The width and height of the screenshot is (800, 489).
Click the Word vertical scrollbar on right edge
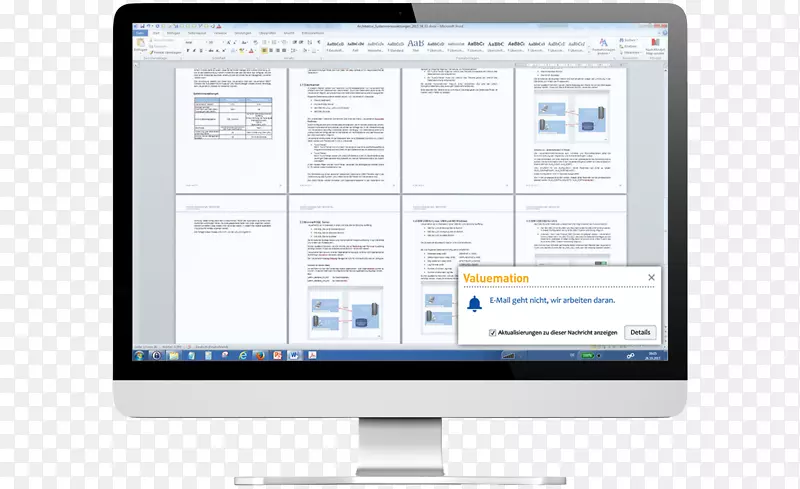[665, 204]
